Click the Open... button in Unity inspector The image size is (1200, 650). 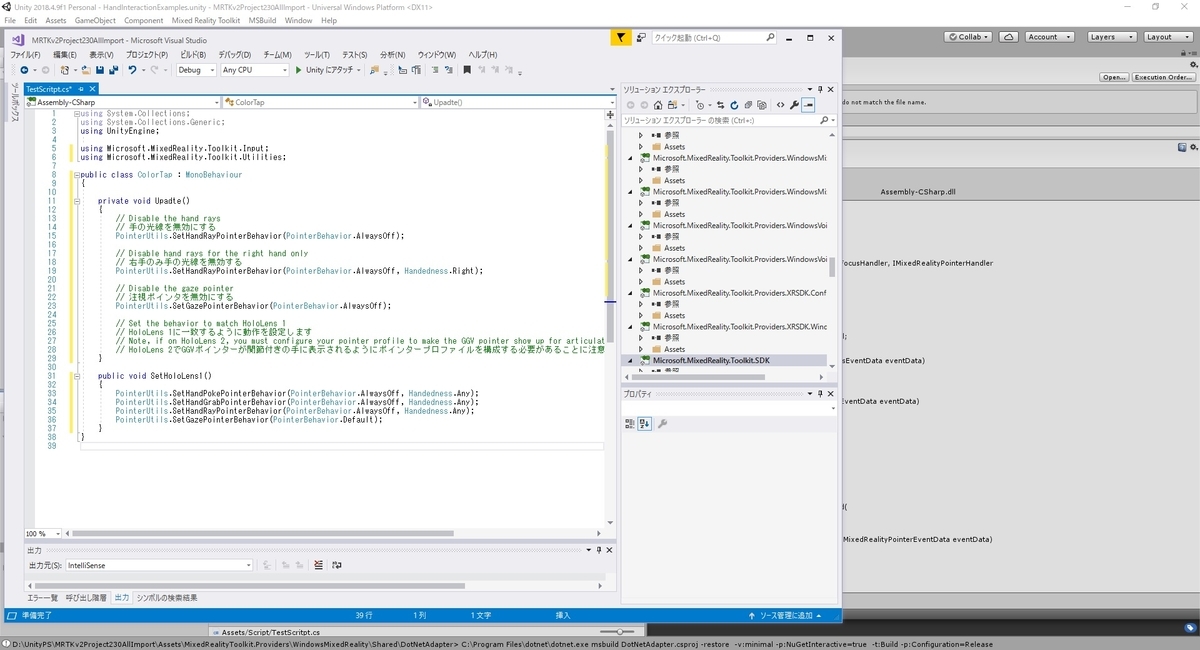1114,77
